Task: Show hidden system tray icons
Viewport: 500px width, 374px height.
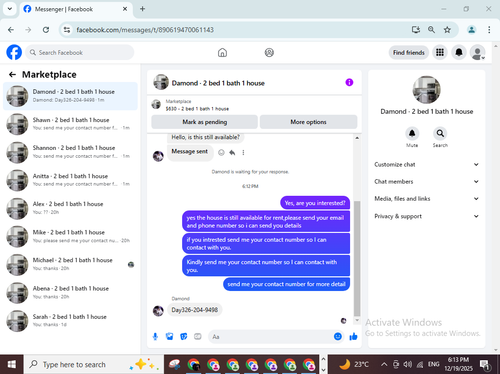Action: tap(384, 364)
